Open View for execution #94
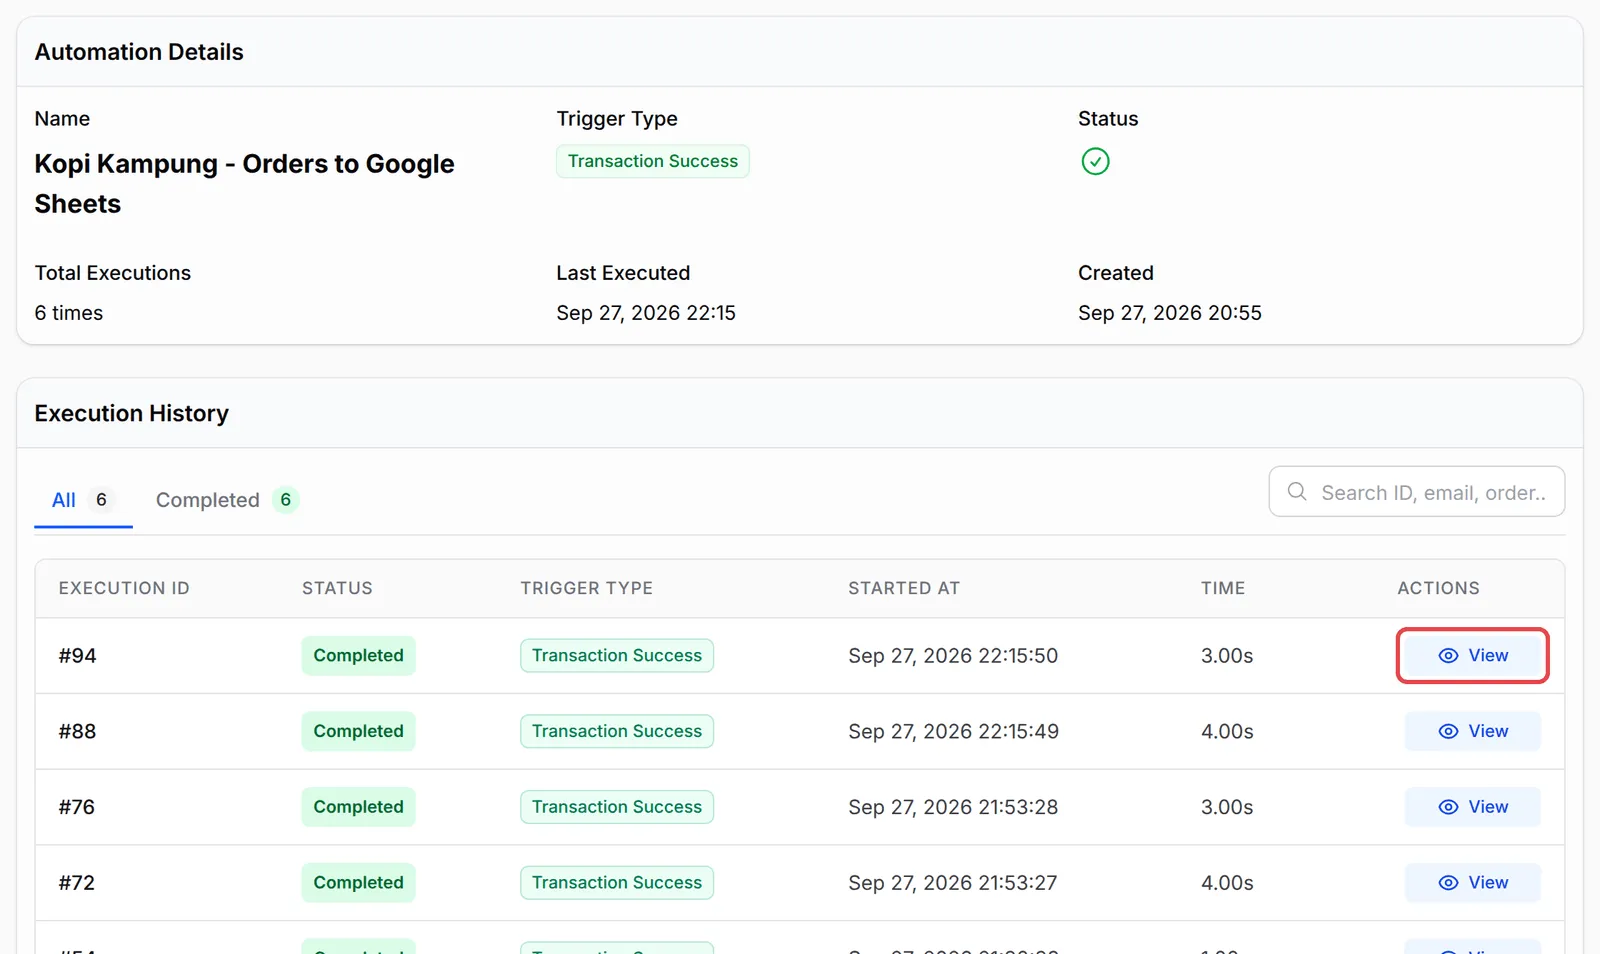The image size is (1600, 954). [1472, 655]
